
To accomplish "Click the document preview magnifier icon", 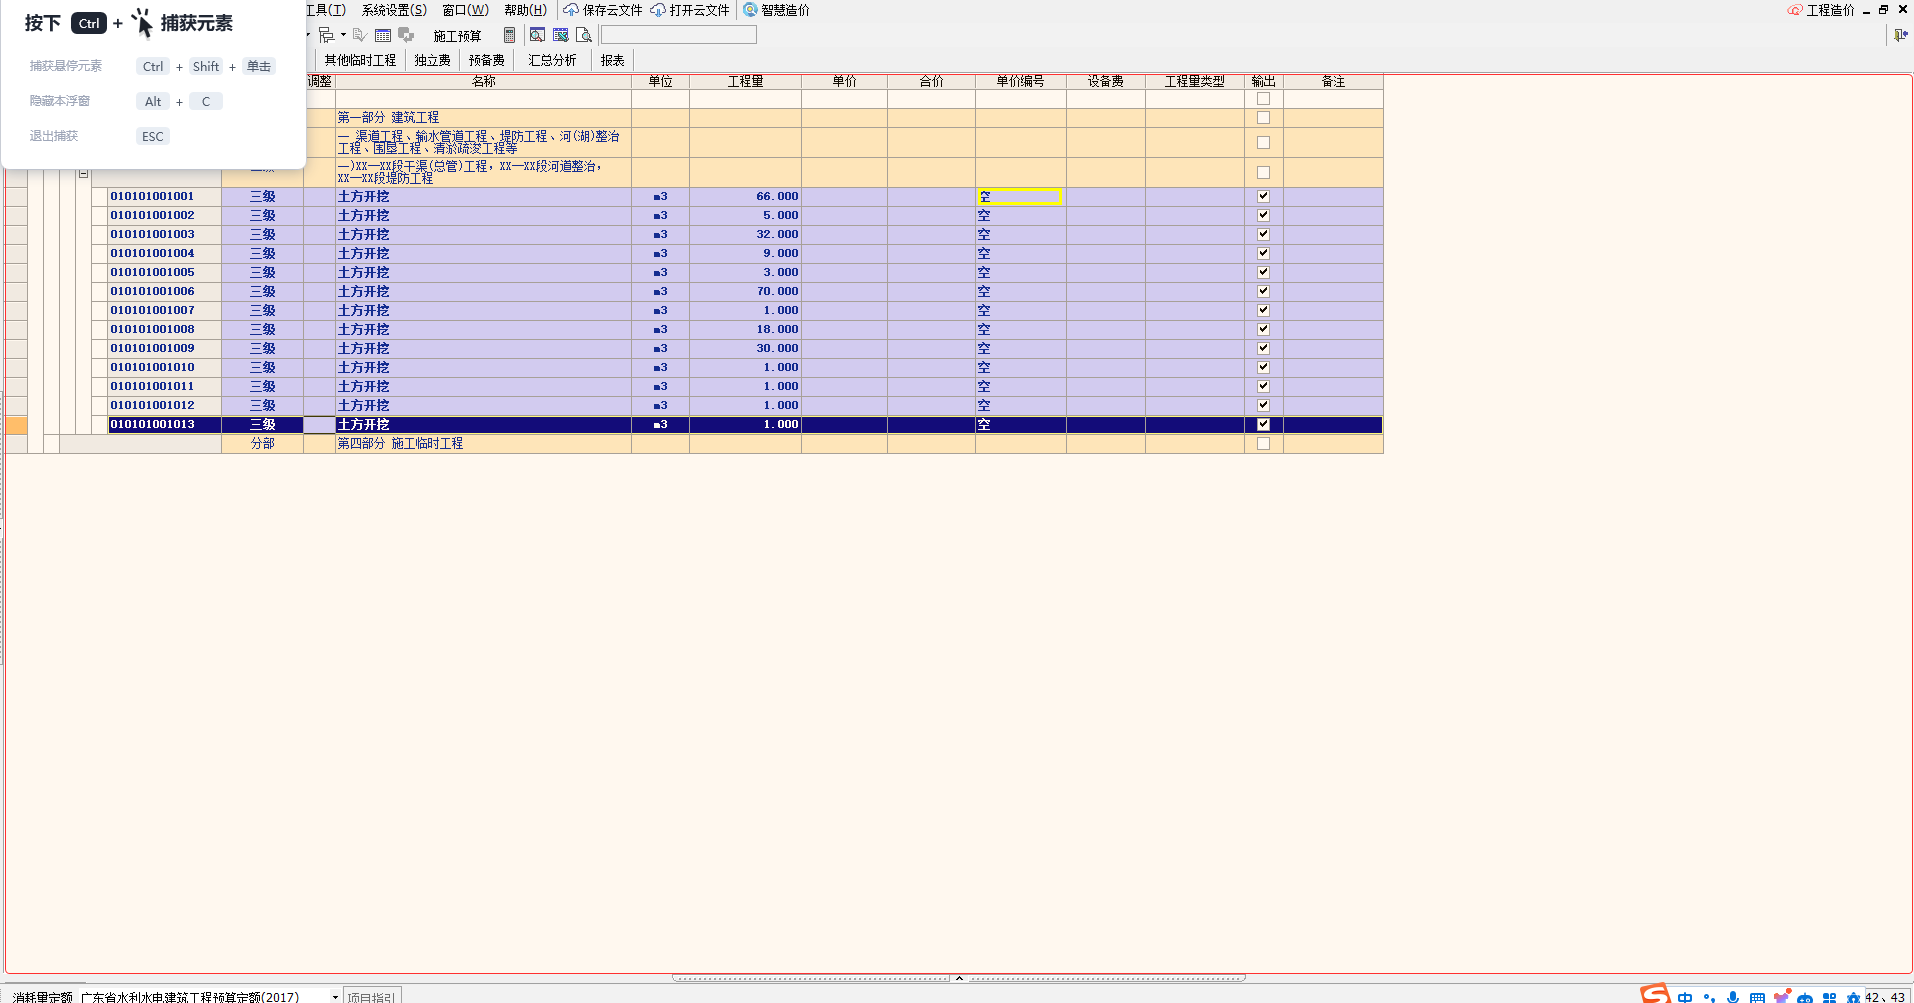I will (584, 35).
